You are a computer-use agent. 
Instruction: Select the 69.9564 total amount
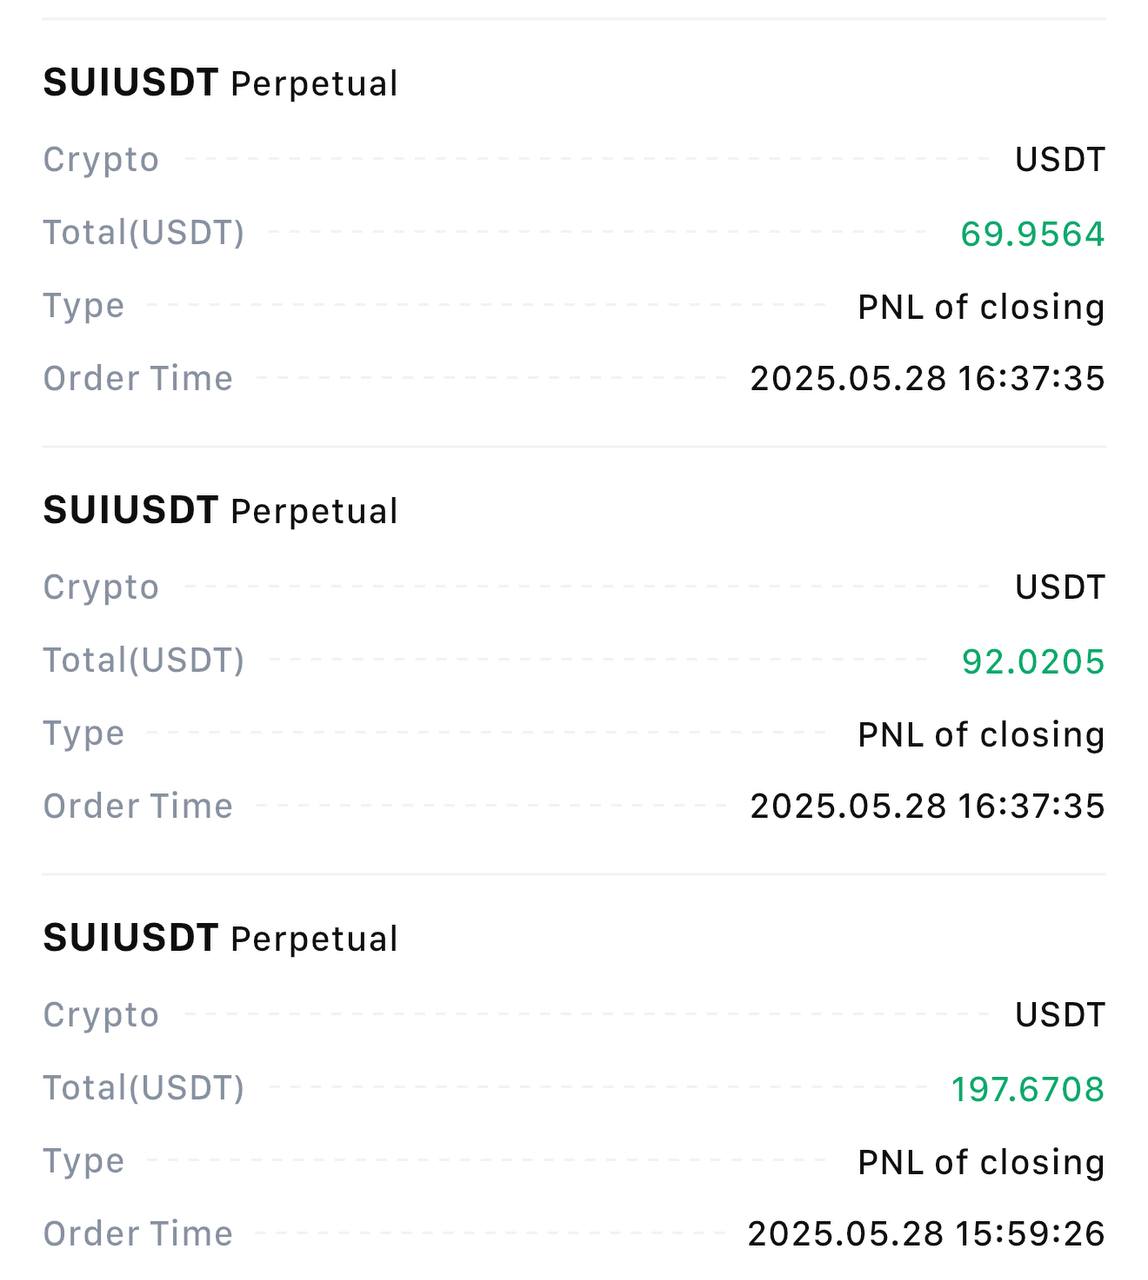[x=1032, y=234]
